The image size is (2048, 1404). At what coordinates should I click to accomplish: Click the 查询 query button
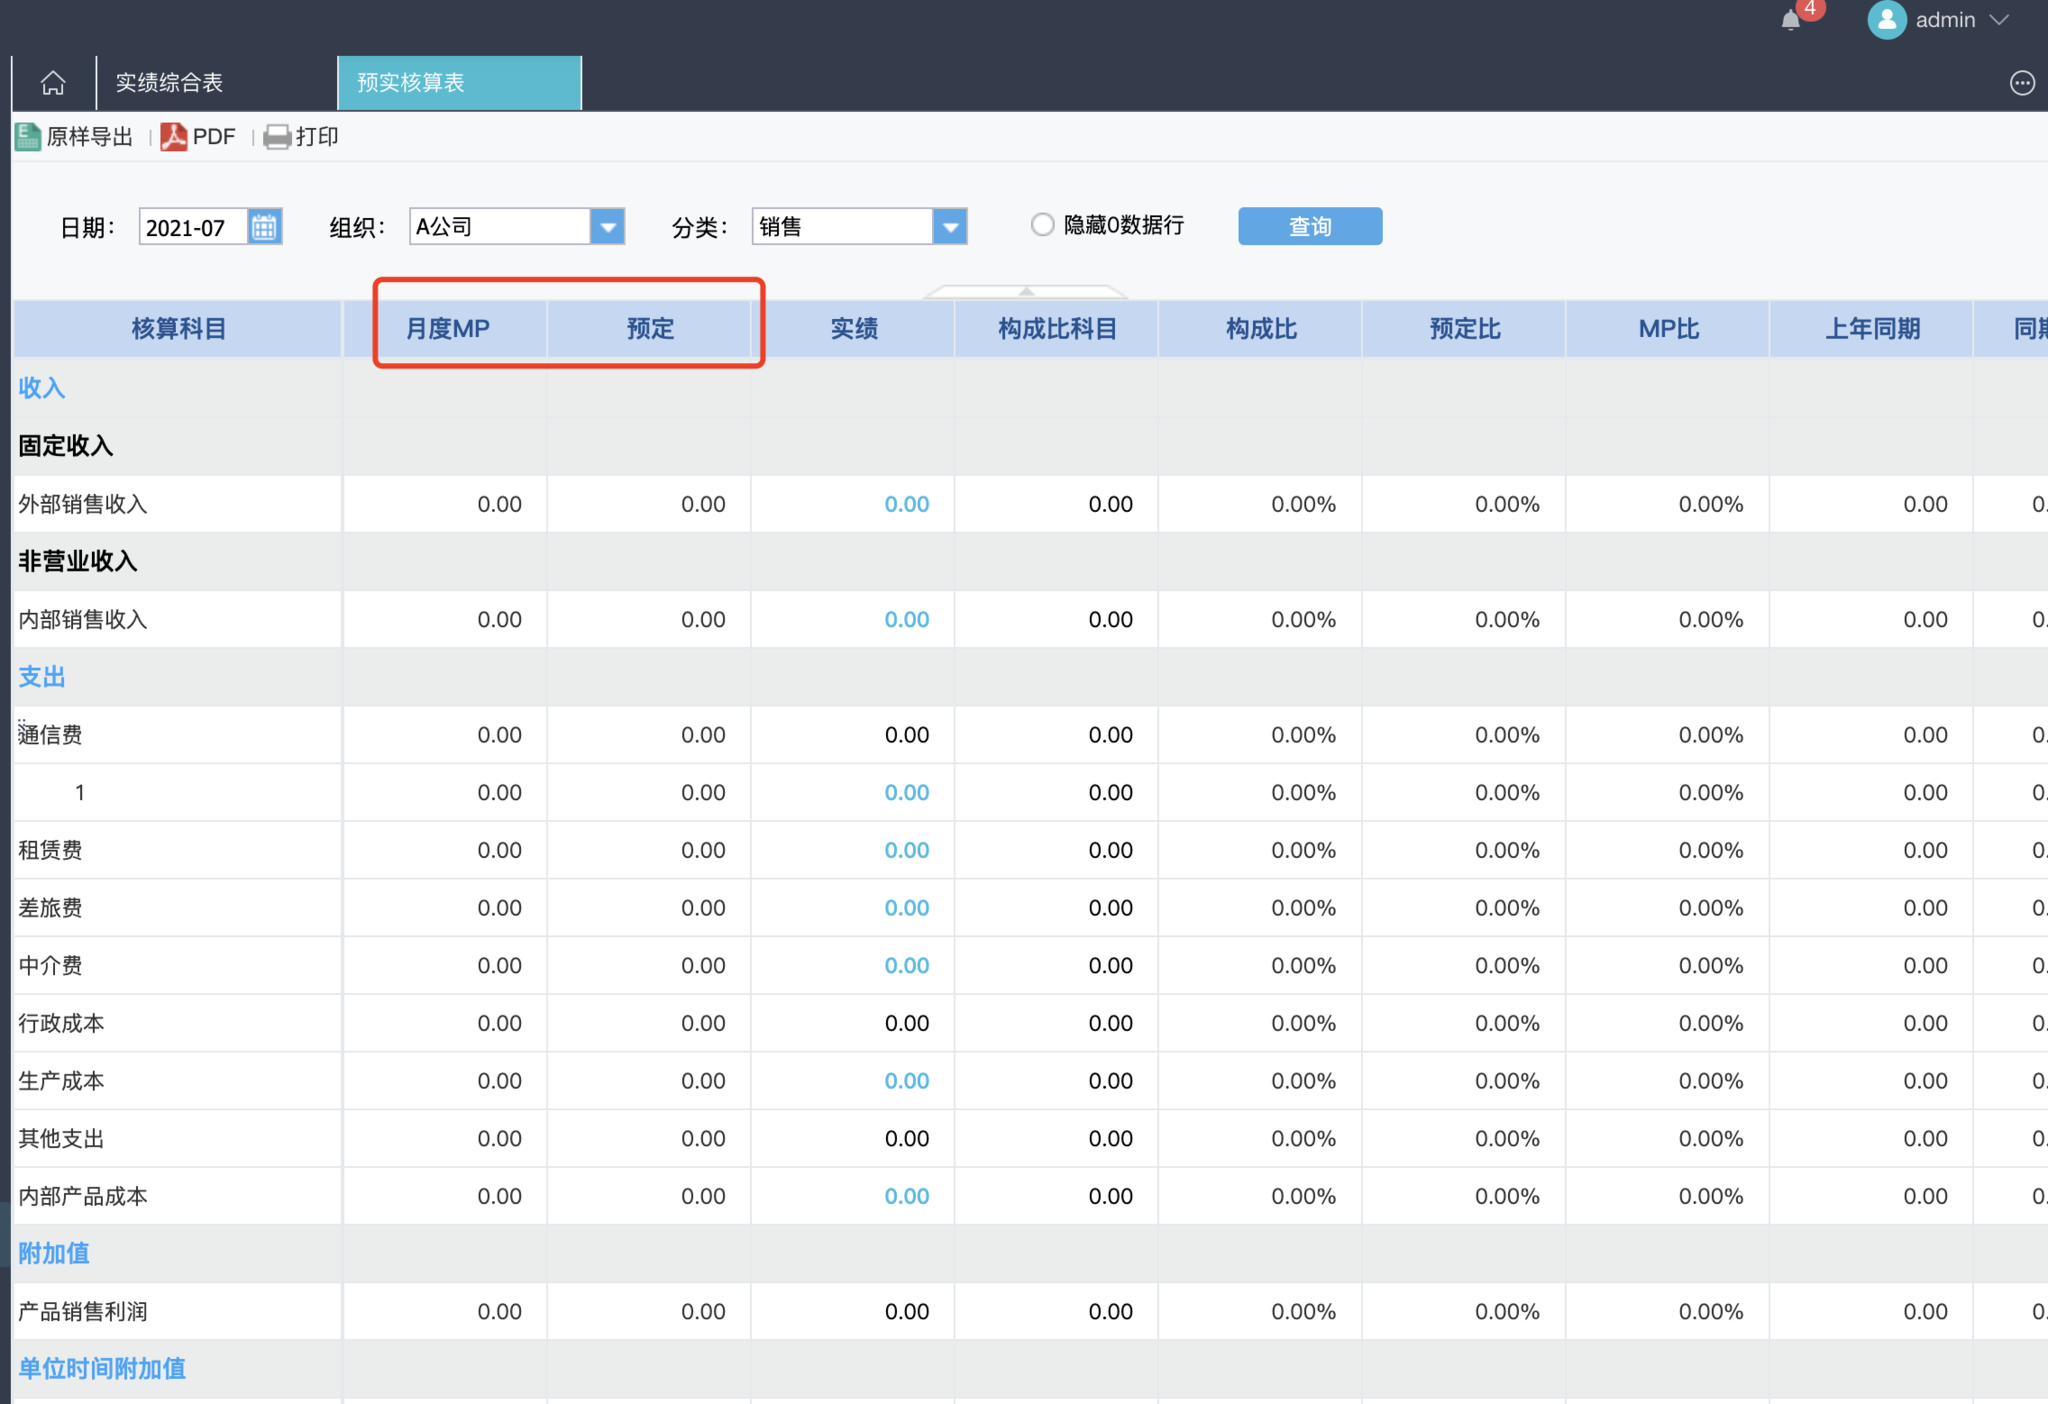coord(1309,227)
